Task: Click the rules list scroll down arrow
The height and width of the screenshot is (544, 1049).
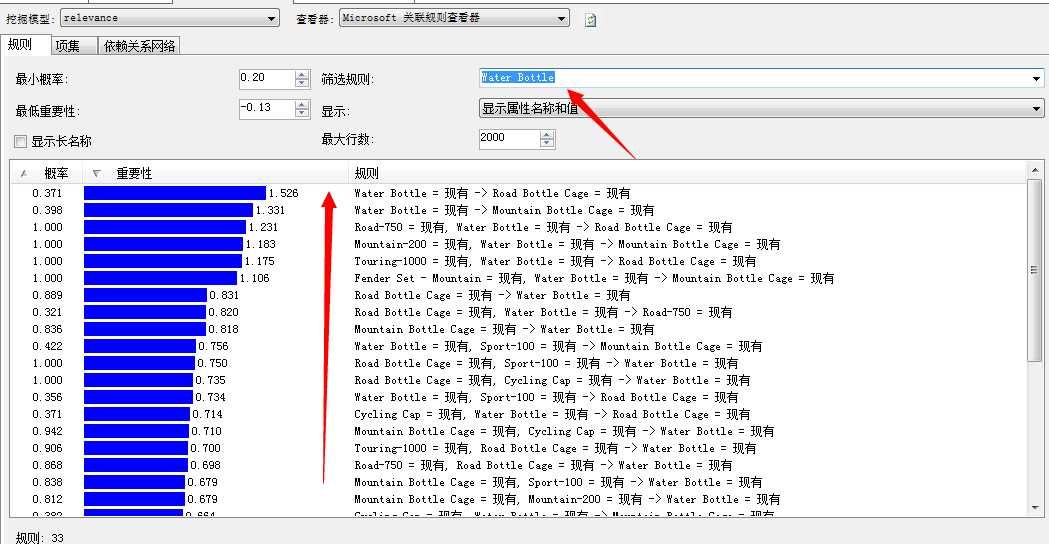Action: 1035,508
